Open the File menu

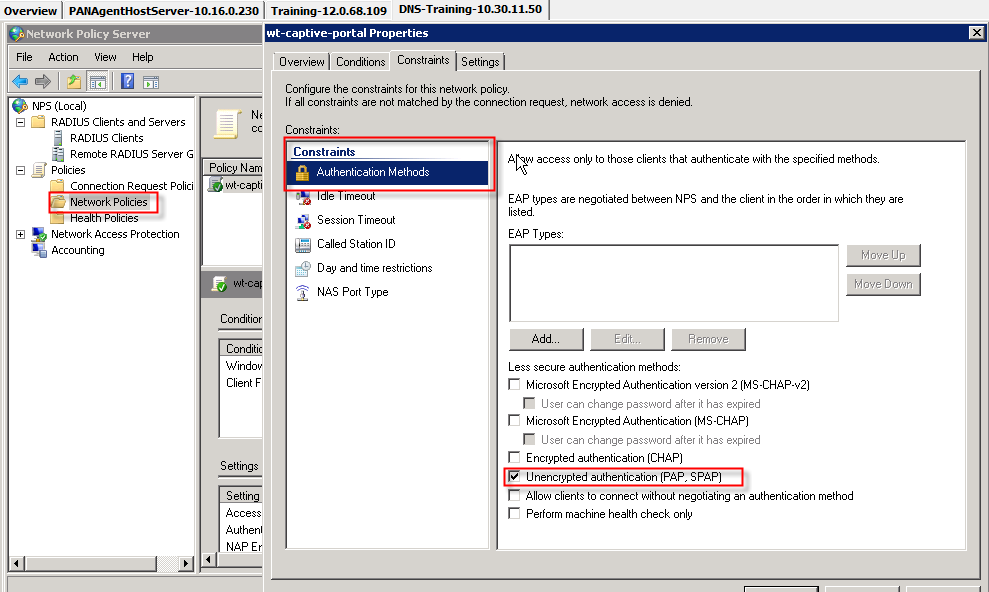pos(24,57)
